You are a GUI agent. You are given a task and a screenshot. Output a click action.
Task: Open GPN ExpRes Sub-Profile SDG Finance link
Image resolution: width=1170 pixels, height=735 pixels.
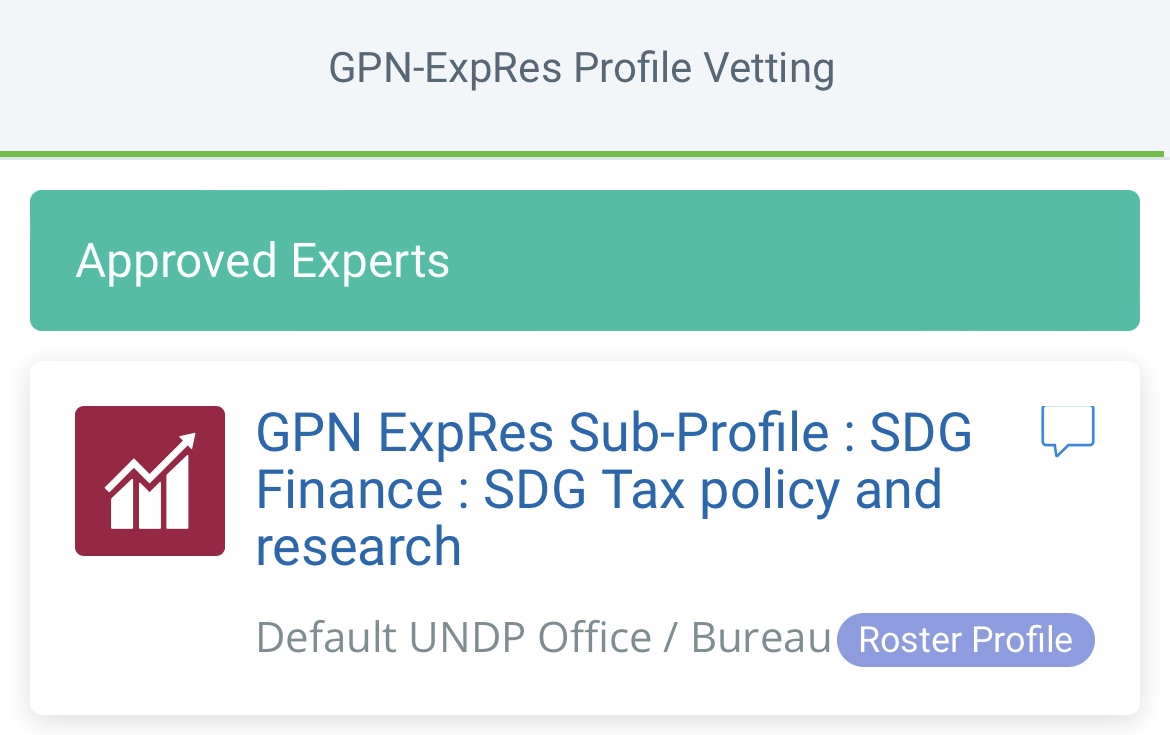613,489
